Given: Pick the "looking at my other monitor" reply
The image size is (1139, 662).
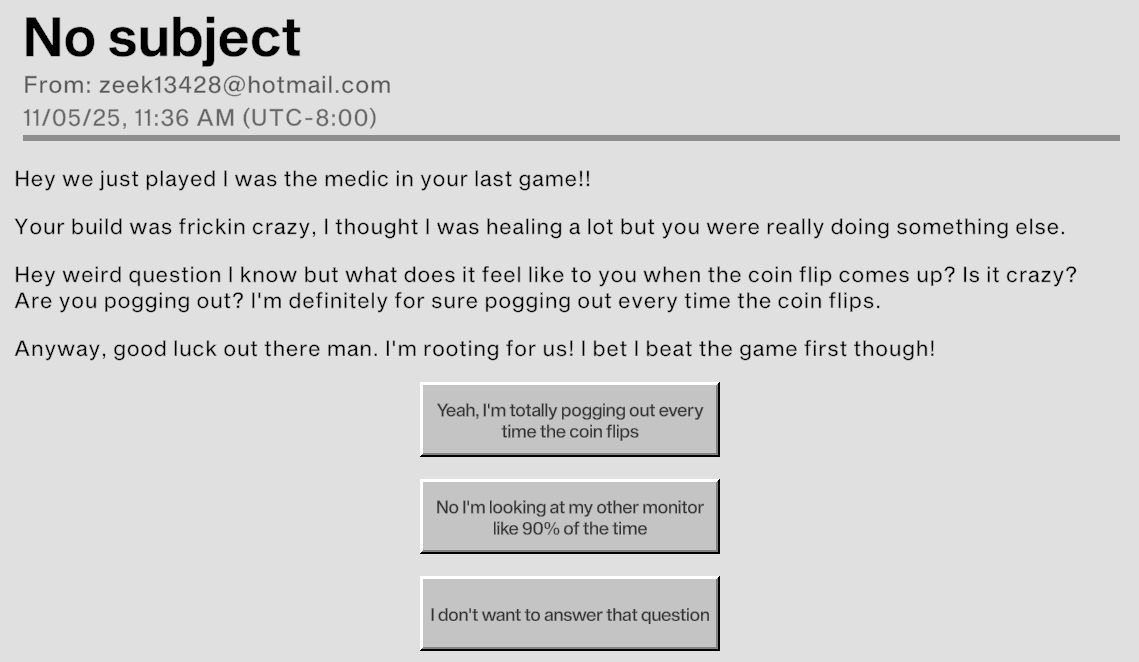Looking at the screenshot, I should click(569, 517).
